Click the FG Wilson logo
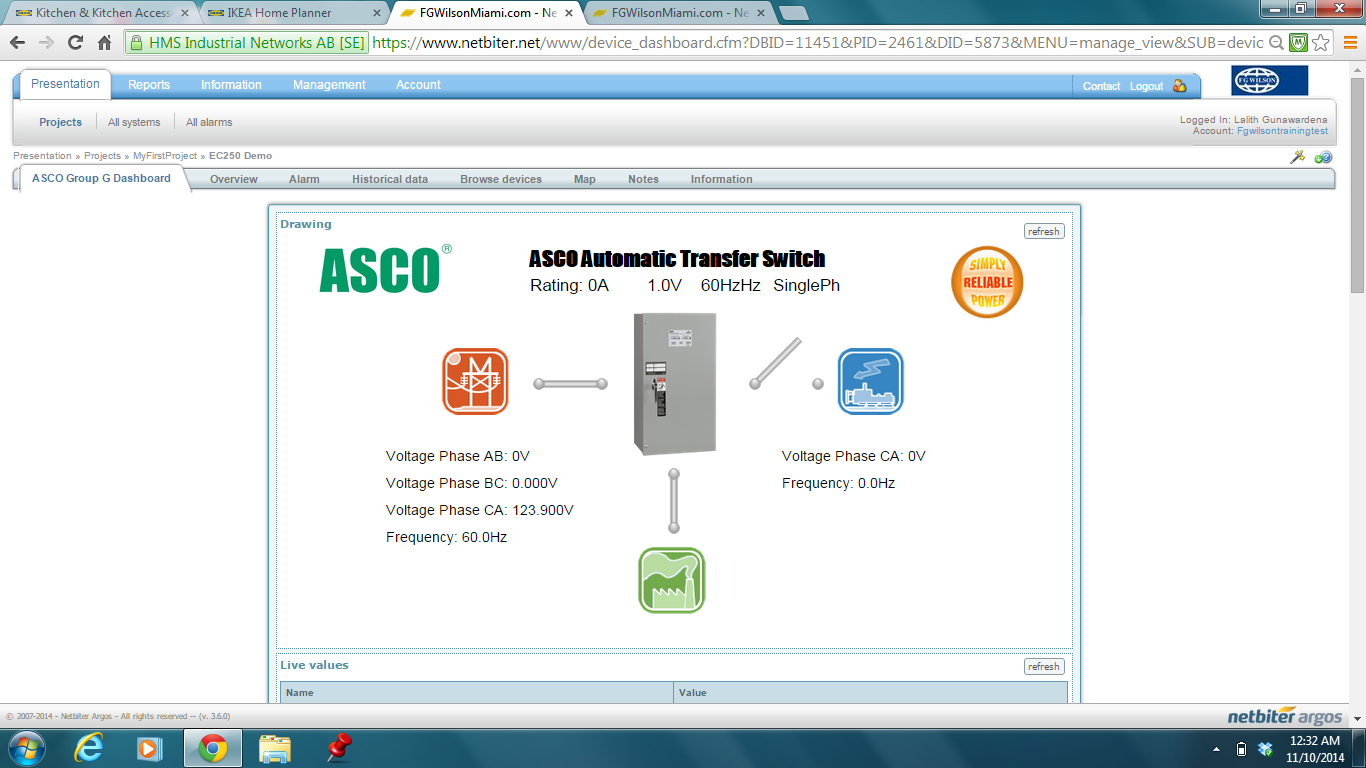The image size is (1366, 768). coord(1270,81)
